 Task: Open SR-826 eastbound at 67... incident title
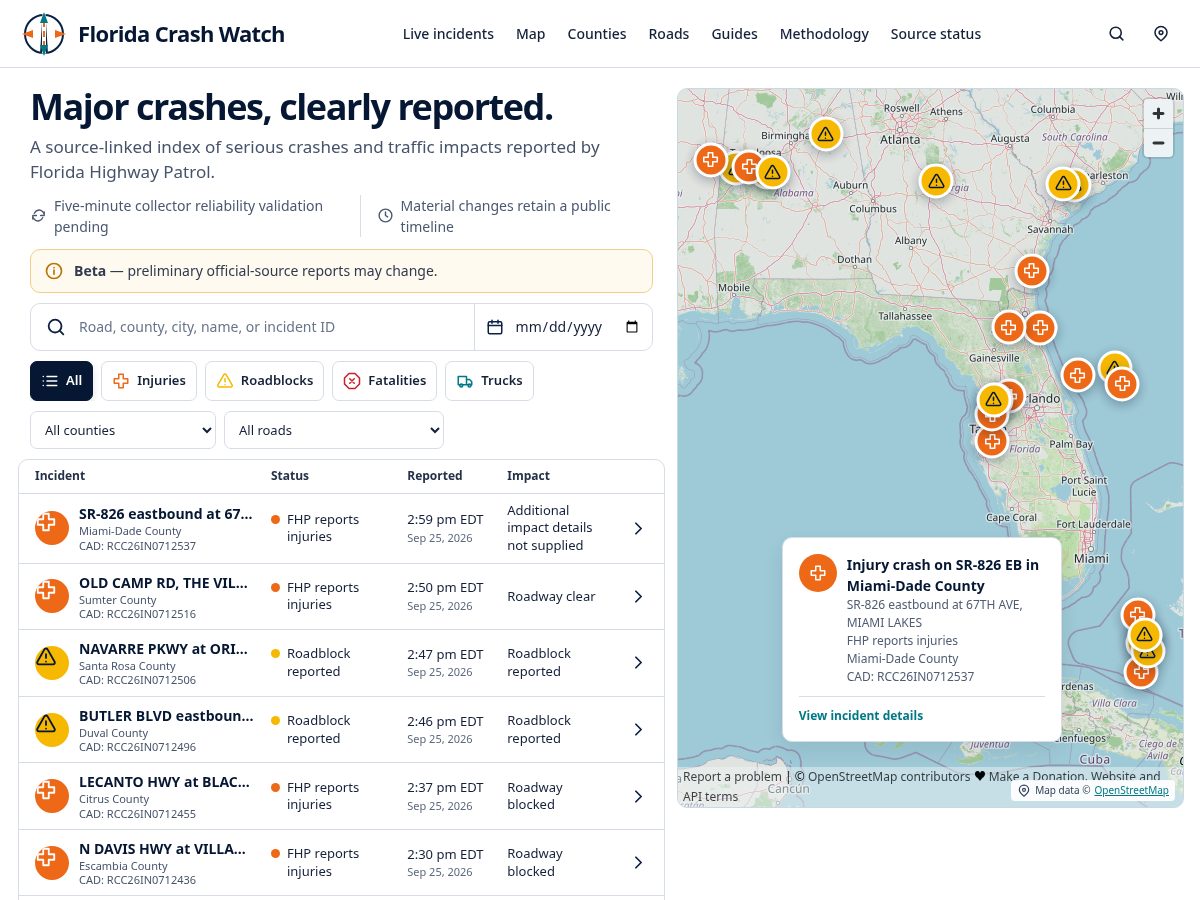click(x=166, y=514)
